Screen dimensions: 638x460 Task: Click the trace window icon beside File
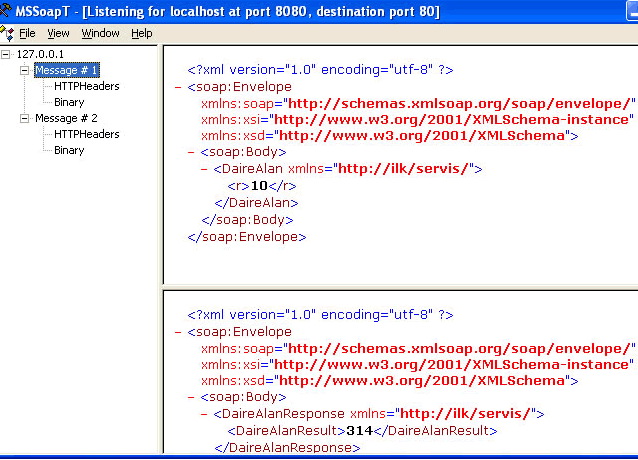(x=8, y=33)
